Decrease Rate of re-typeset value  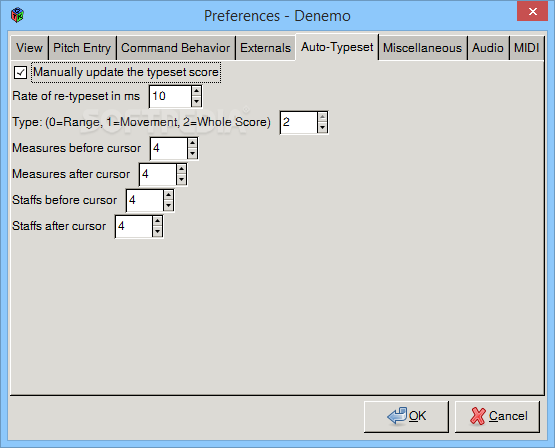tap(196, 102)
